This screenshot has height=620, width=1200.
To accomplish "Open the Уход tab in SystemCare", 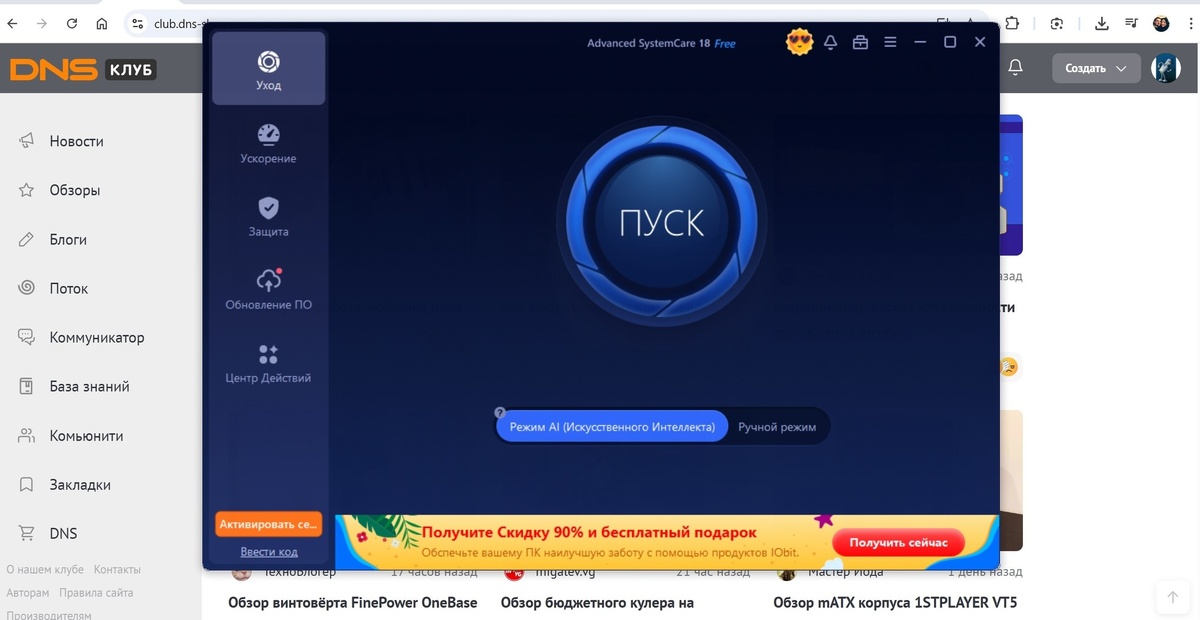I will tap(268, 68).
